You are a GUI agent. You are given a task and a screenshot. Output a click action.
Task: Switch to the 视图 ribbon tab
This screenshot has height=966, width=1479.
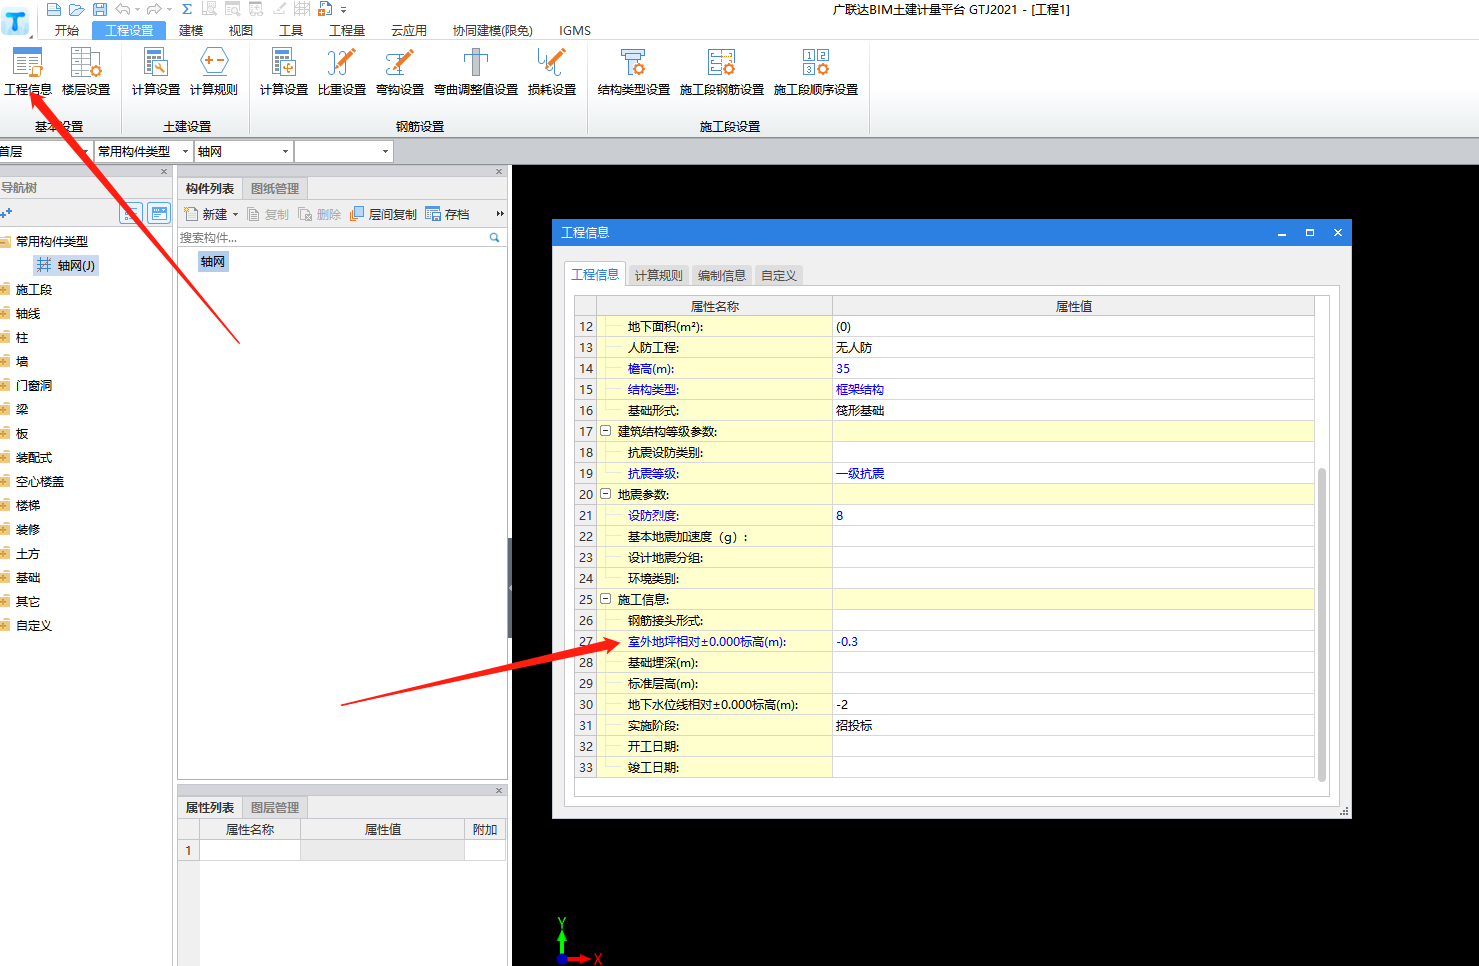[x=241, y=31]
